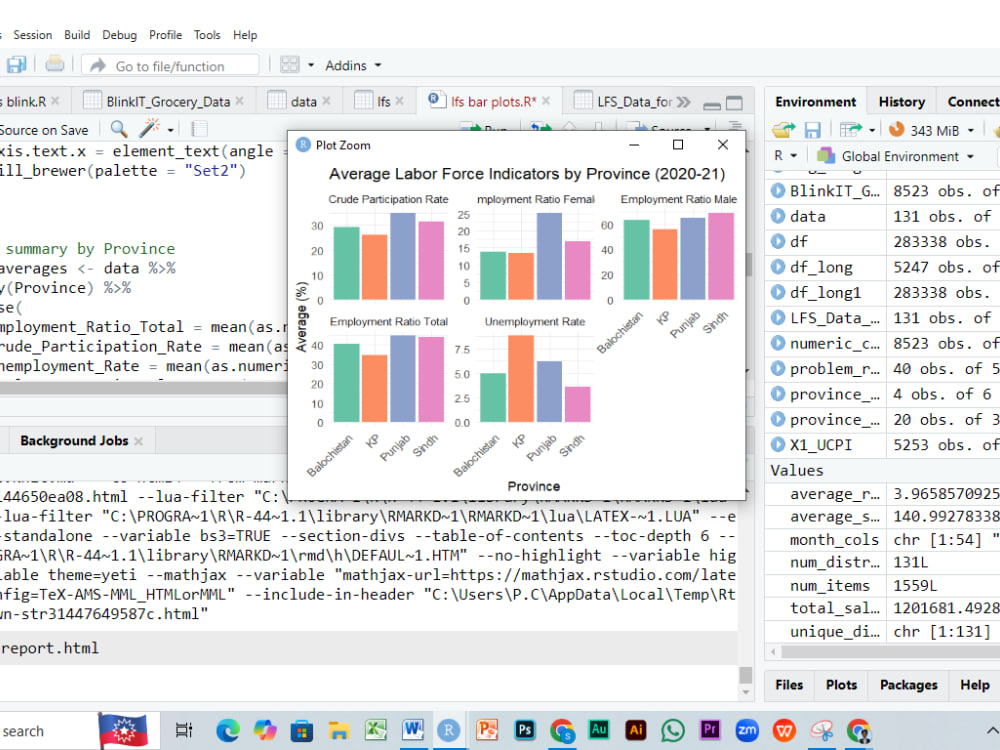Click blue expand icon next to data
The height and width of the screenshot is (750, 1000).
[x=777, y=216]
